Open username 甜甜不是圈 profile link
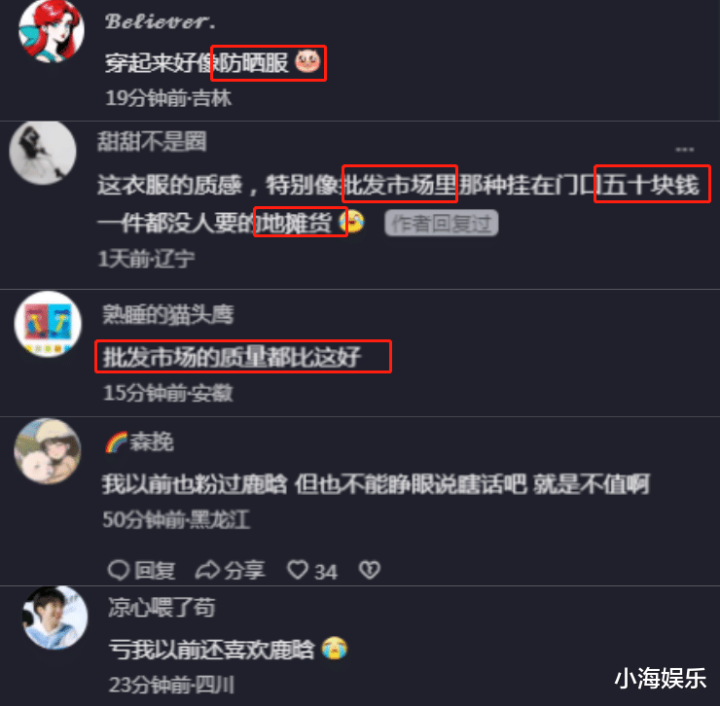The width and height of the screenshot is (720, 706). tap(152, 141)
